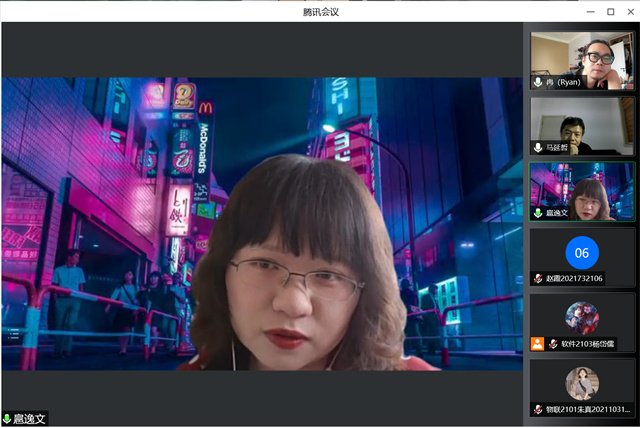The width and height of the screenshot is (640, 428).
Task: Click the main speaker video of 扈逸文
Action: click(x=262, y=224)
